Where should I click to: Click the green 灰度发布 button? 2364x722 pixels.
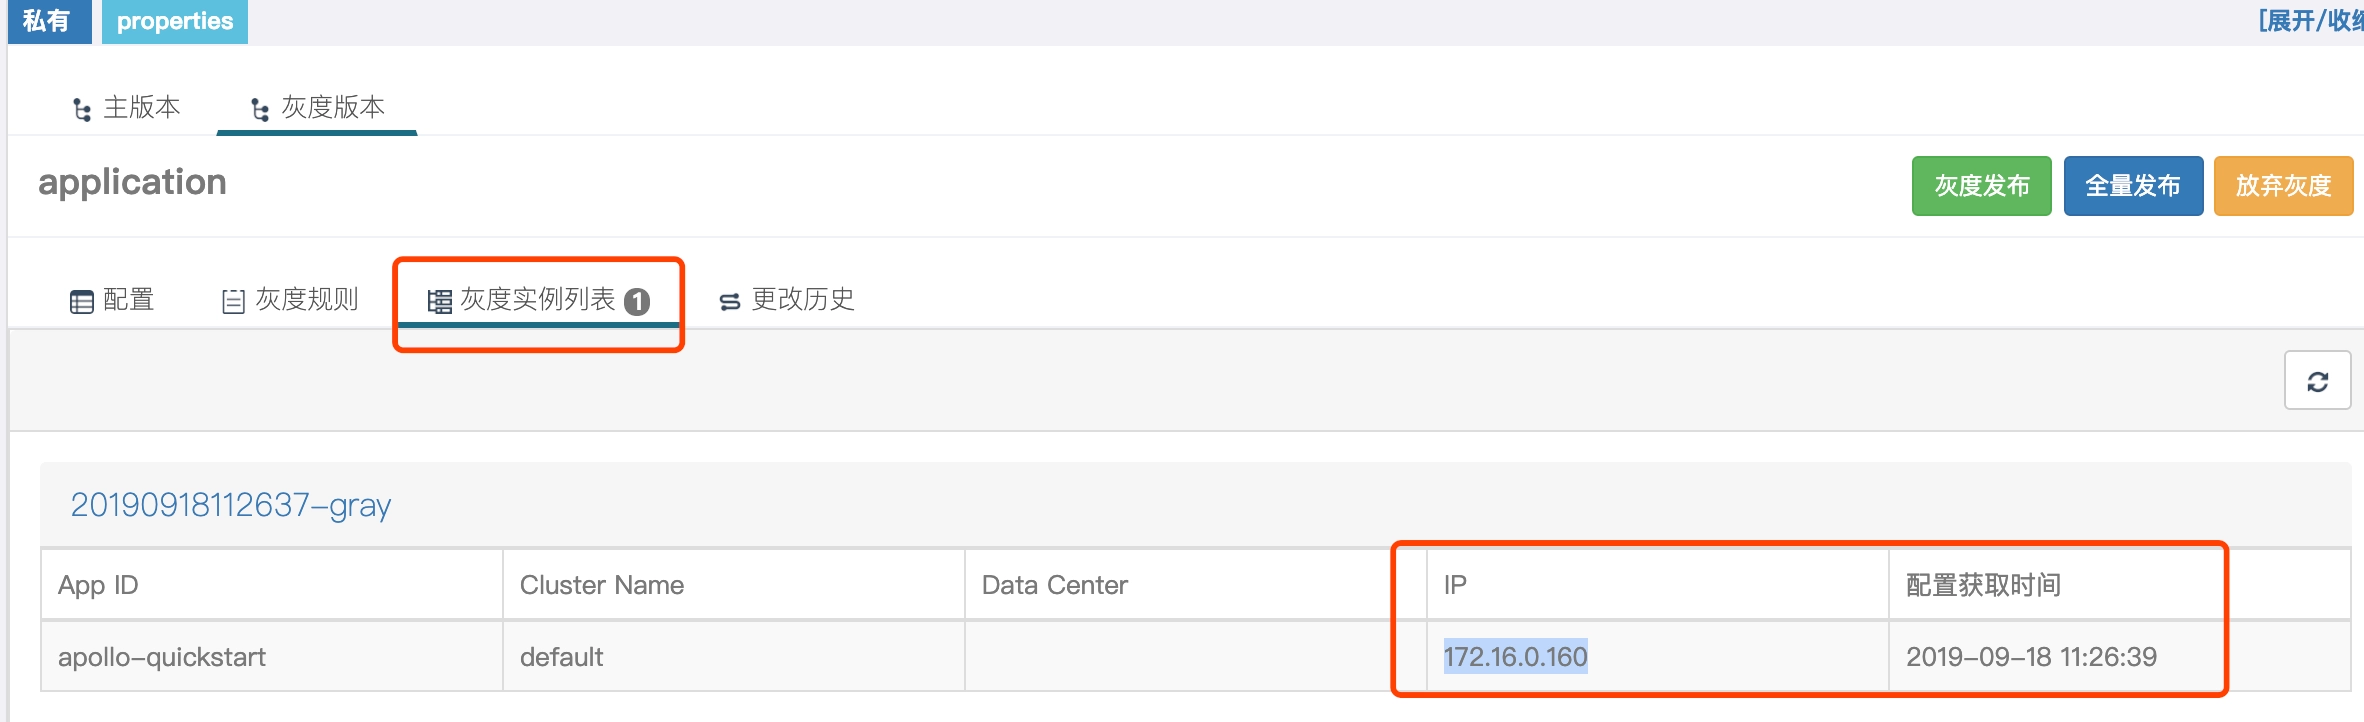pos(1981,186)
